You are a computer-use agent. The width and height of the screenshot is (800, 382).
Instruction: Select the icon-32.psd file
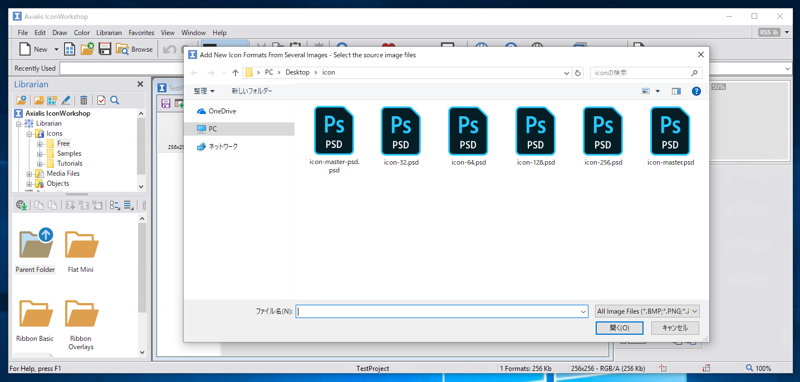click(x=401, y=137)
